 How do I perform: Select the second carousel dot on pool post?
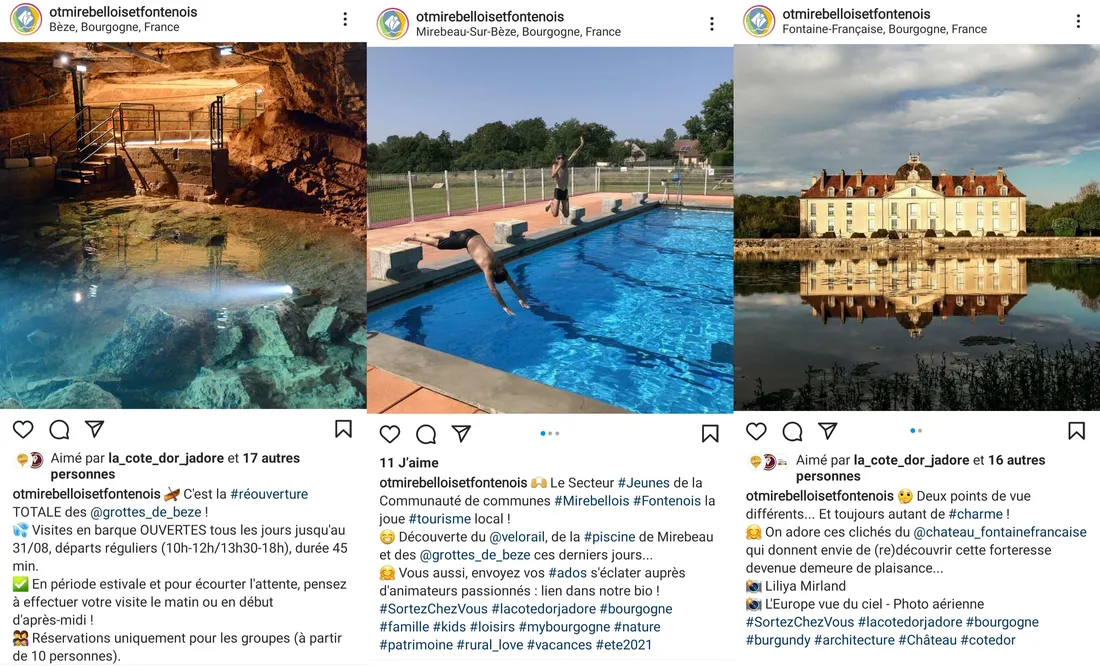pyautogui.click(x=551, y=433)
